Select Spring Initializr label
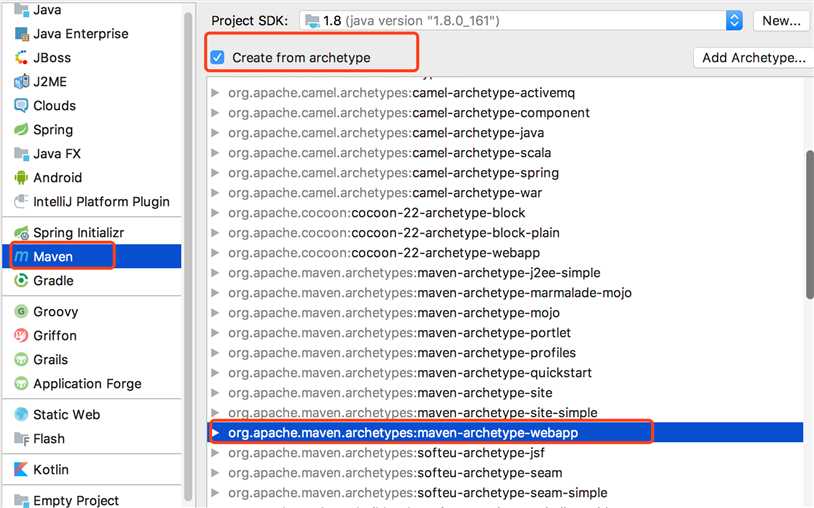The height and width of the screenshot is (508, 814). 78,233
